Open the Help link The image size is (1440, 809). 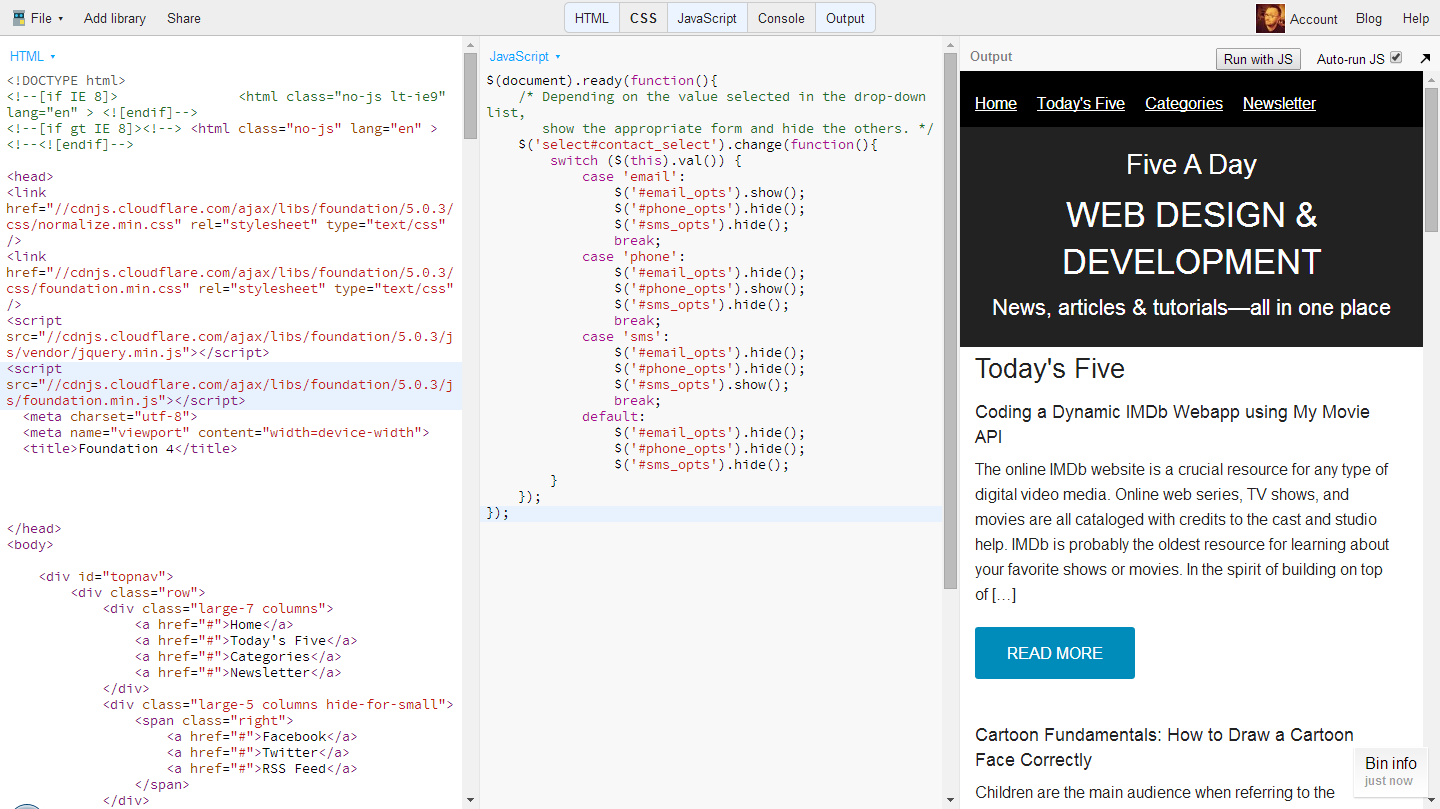pyautogui.click(x=1416, y=18)
